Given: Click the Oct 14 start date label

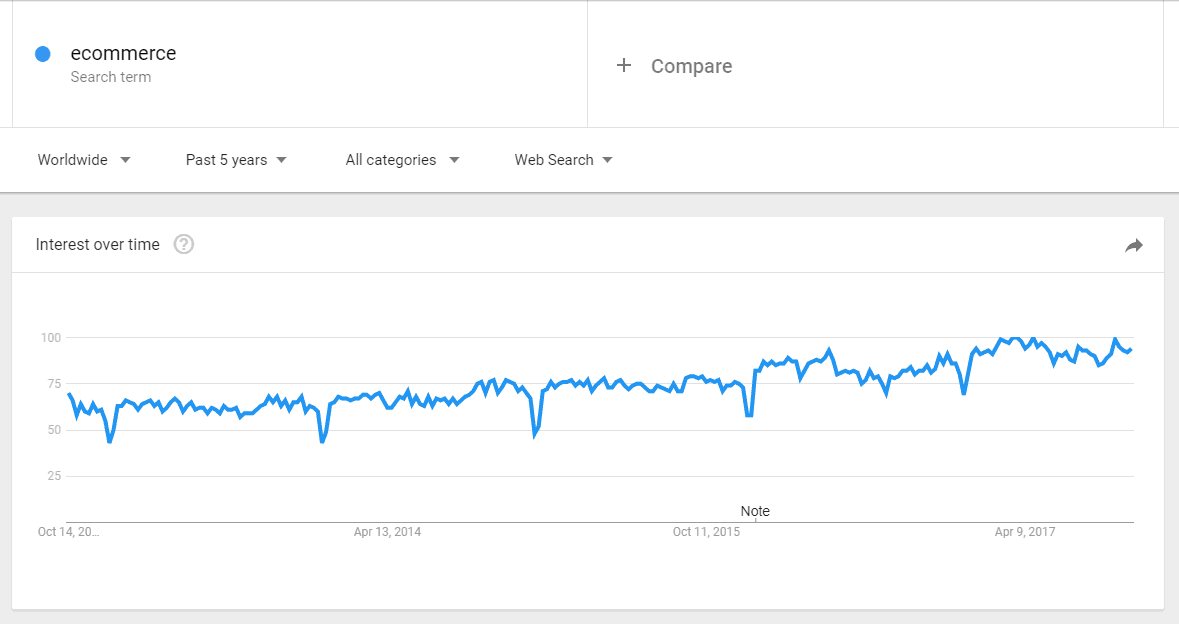Looking at the screenshot, I should click(x=68, y=532).
